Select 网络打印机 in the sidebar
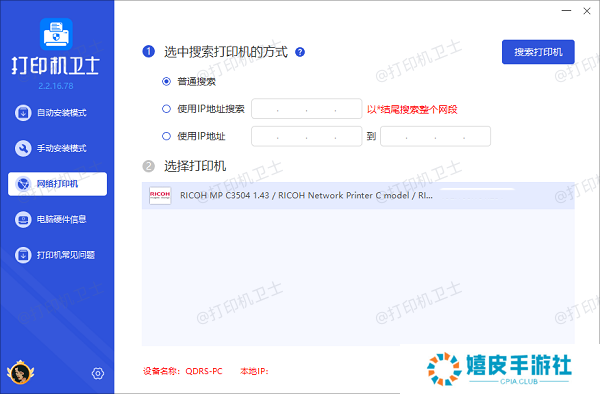 57,184
